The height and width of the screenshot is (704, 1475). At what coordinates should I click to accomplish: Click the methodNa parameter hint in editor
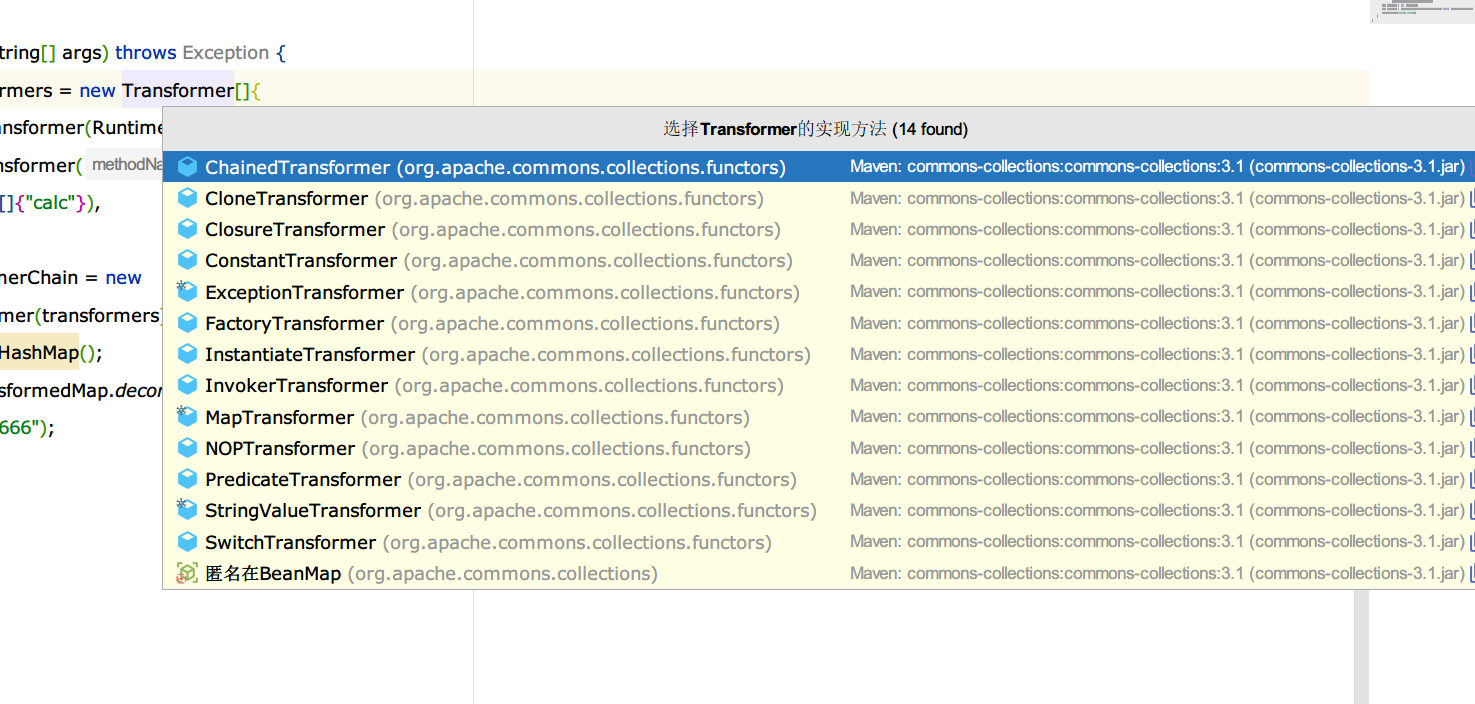point(127,165)
